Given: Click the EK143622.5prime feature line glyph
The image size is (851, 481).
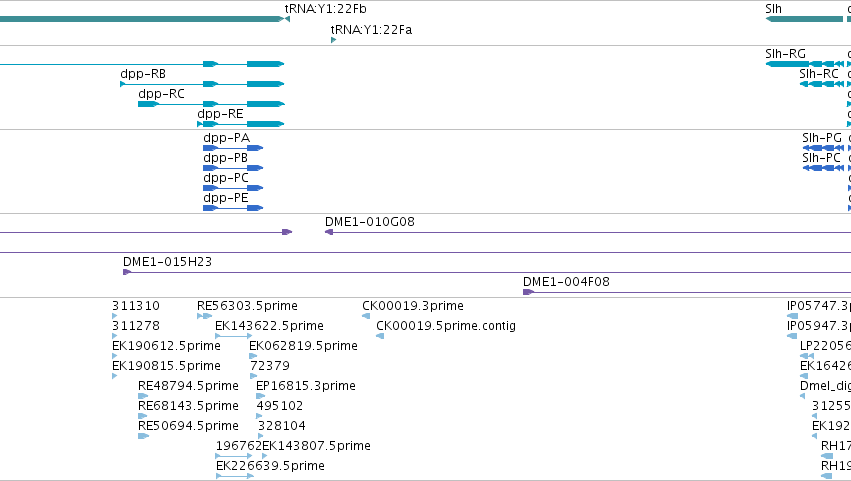Looking at the screenshot, I should [x=234, y=336].
